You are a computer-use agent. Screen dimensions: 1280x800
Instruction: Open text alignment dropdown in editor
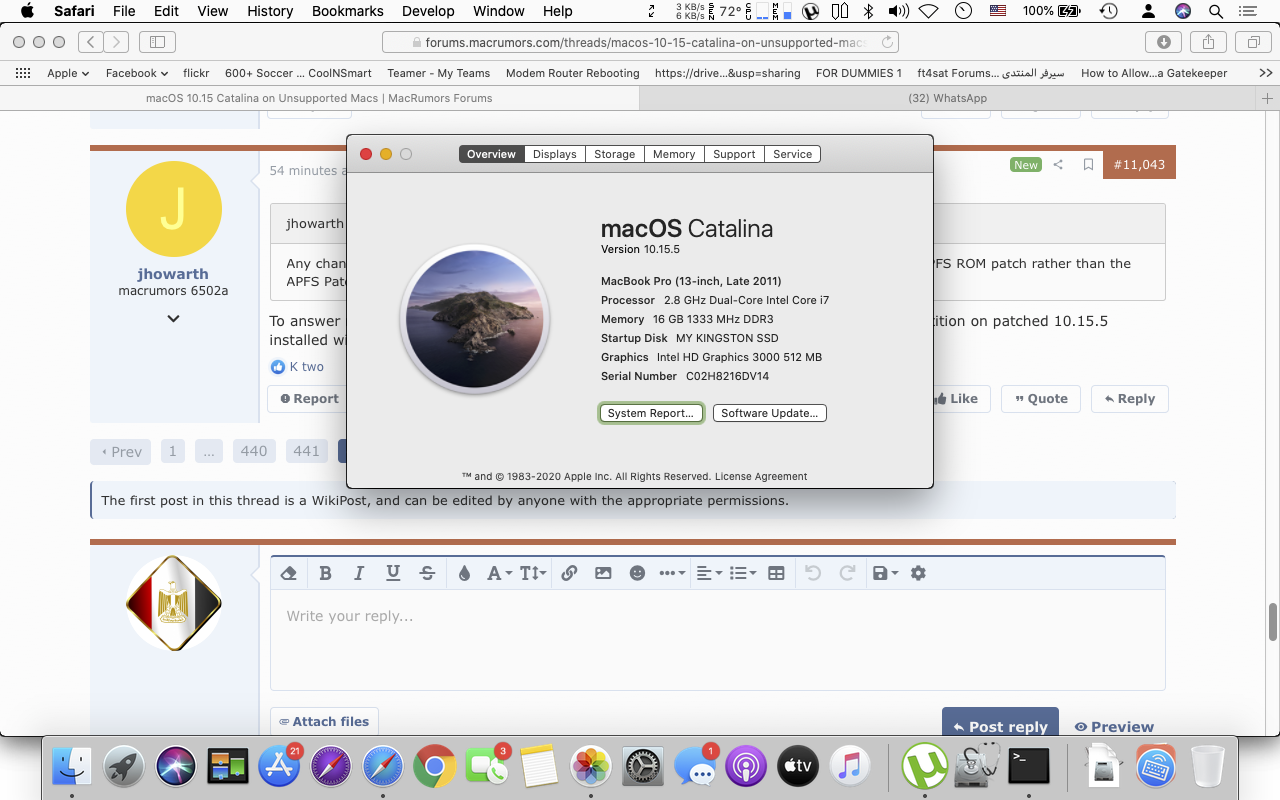(708, 573)
